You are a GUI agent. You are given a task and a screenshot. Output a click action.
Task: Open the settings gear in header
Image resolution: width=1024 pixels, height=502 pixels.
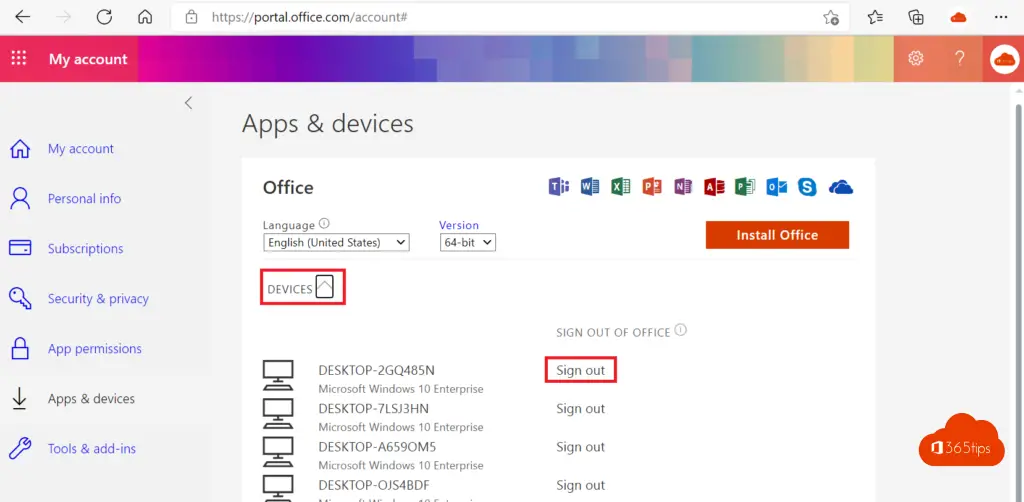[915, 59]
